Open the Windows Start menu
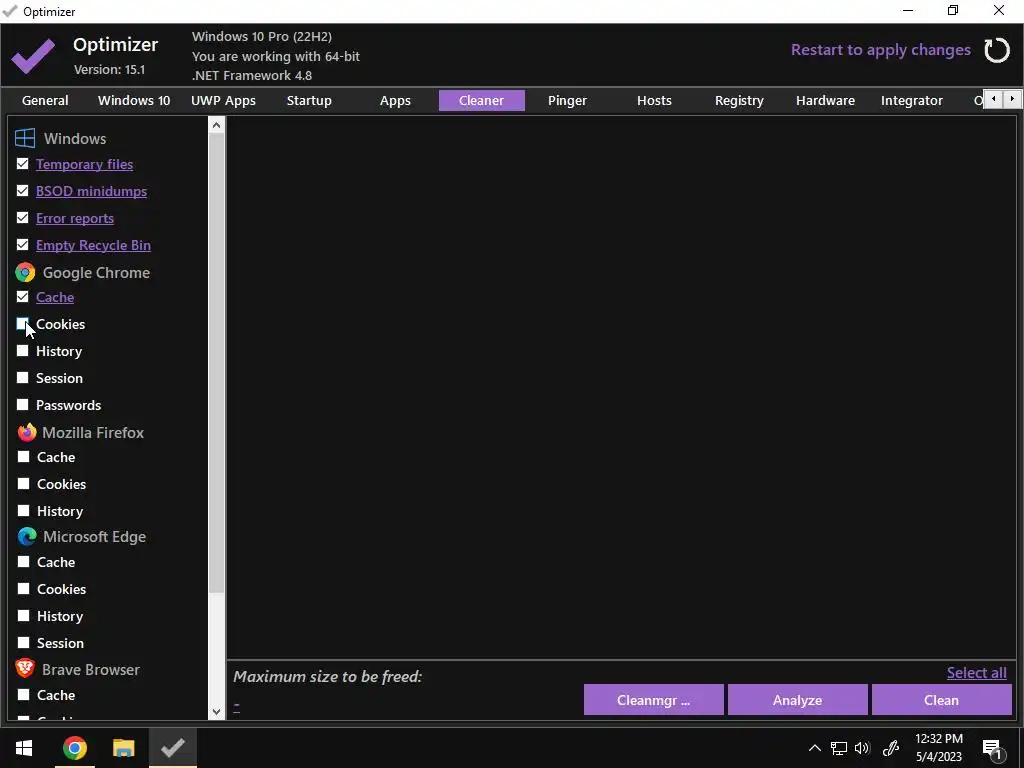This screenshot has height=768, width=1024. pos(24,748)
